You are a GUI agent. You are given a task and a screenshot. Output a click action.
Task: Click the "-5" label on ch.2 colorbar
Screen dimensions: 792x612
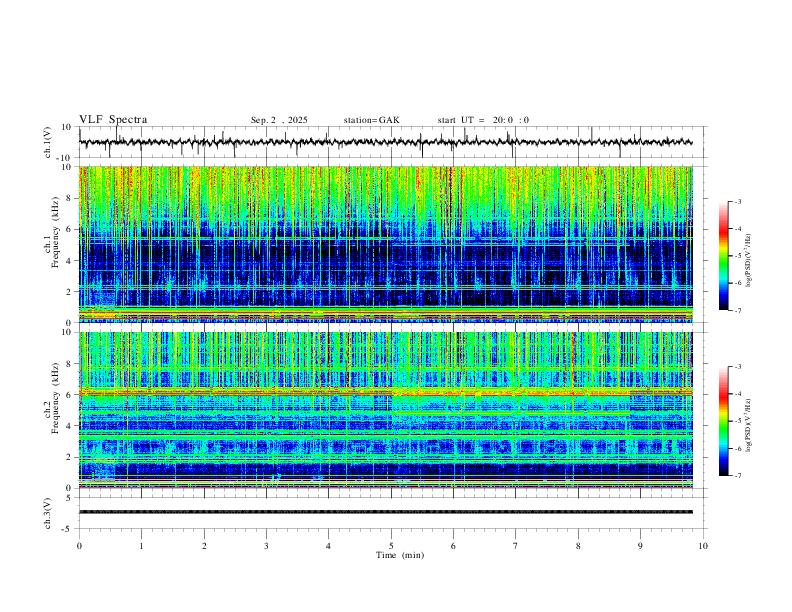(737, 421)
